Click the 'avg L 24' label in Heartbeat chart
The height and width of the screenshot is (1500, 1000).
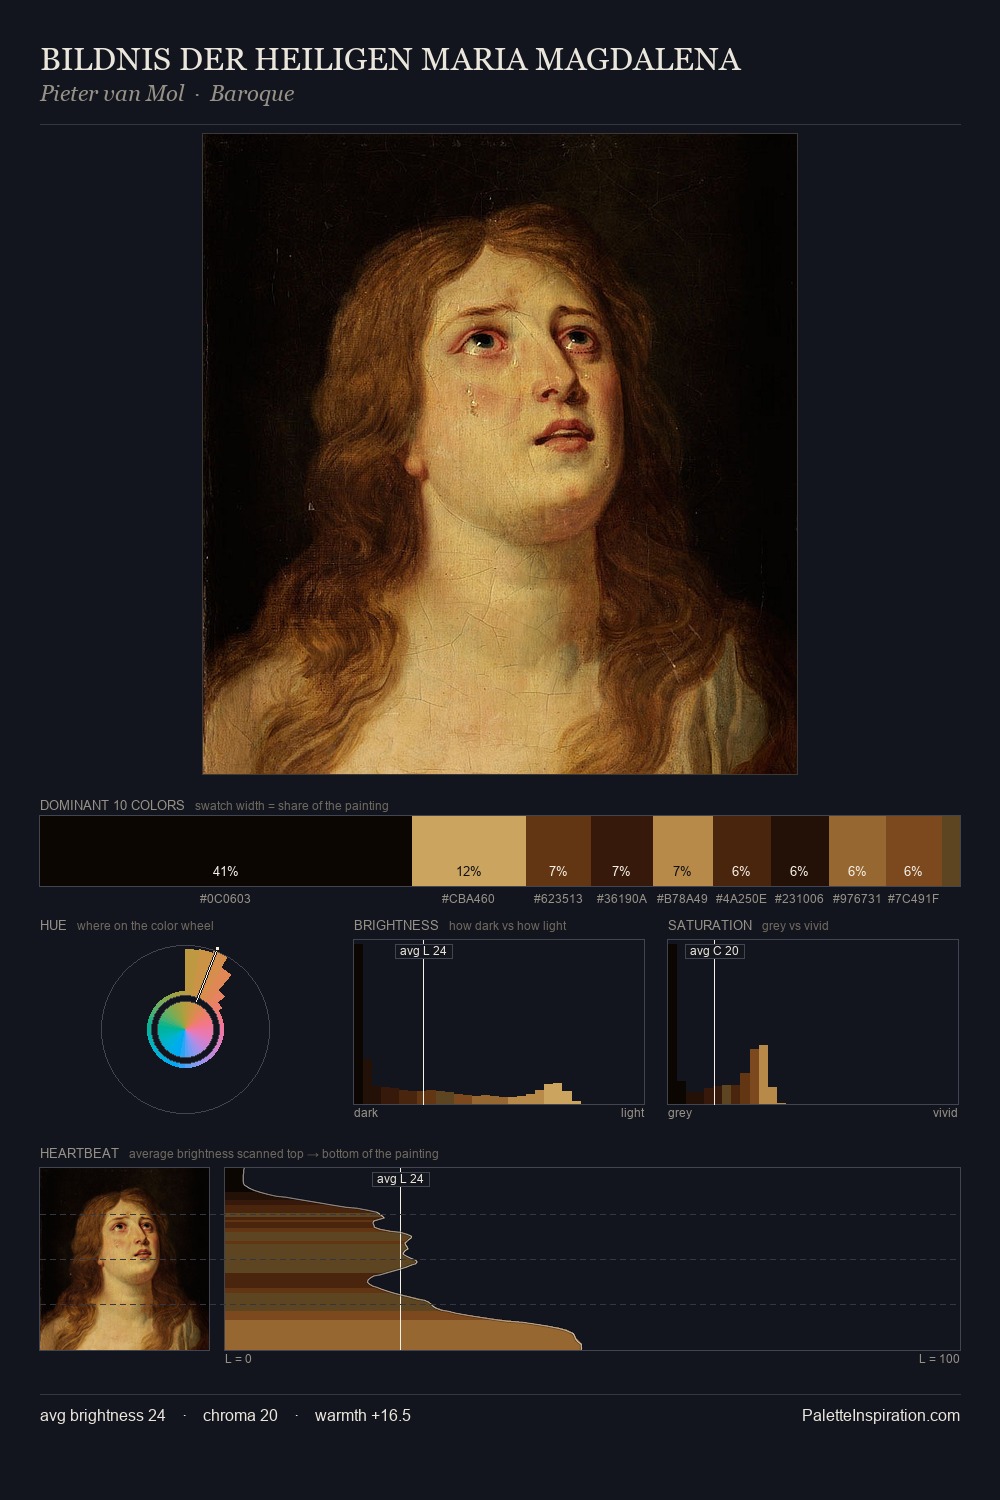tap(401, 1179)
